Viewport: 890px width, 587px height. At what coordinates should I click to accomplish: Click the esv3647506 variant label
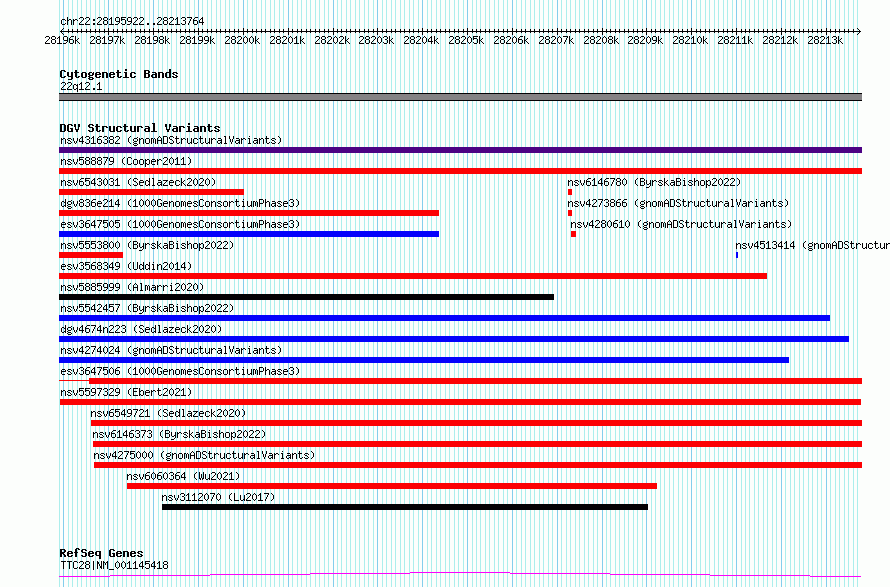tap(180, 371)
